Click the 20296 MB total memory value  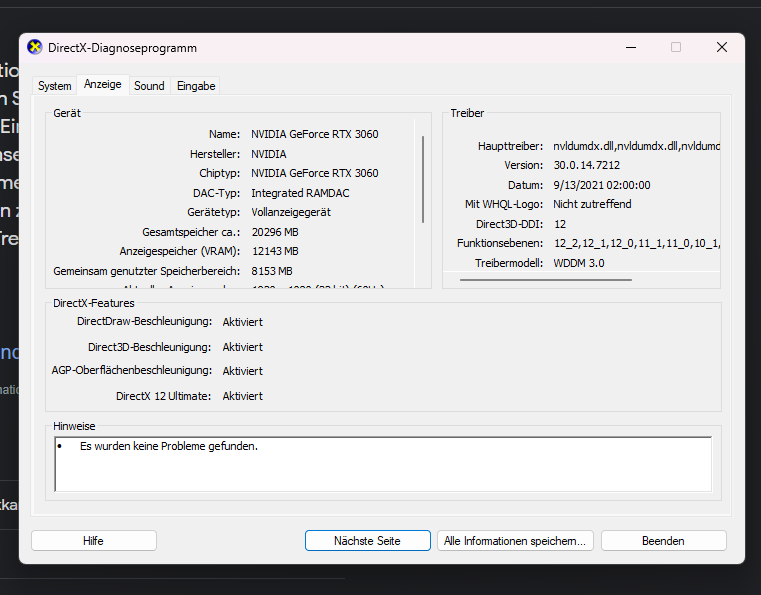275,232
